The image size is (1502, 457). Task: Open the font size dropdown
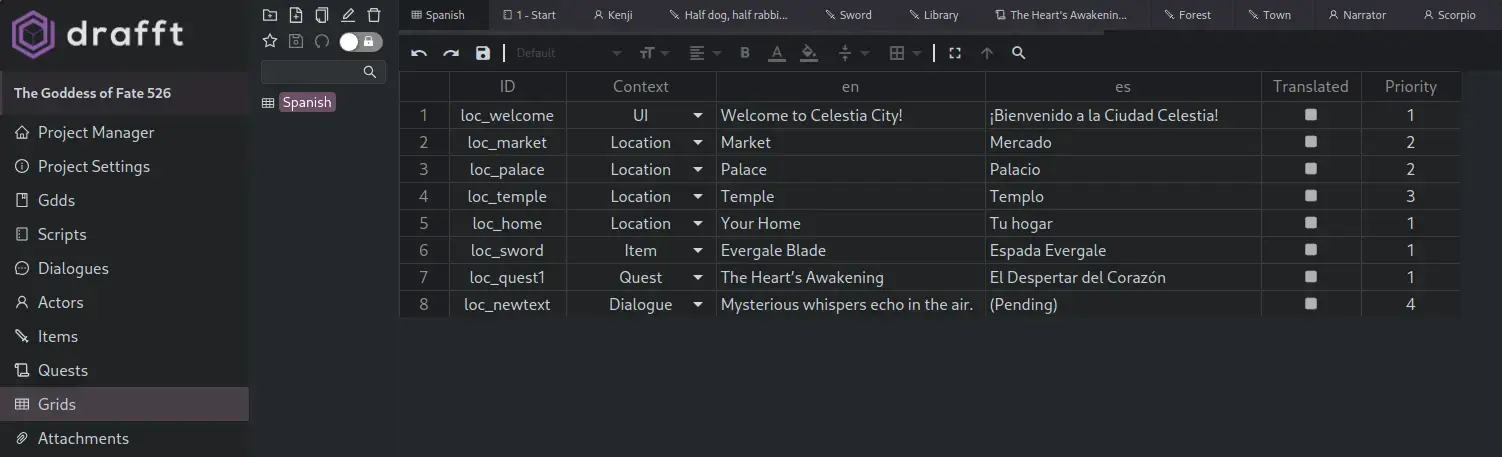click(654, 53)
